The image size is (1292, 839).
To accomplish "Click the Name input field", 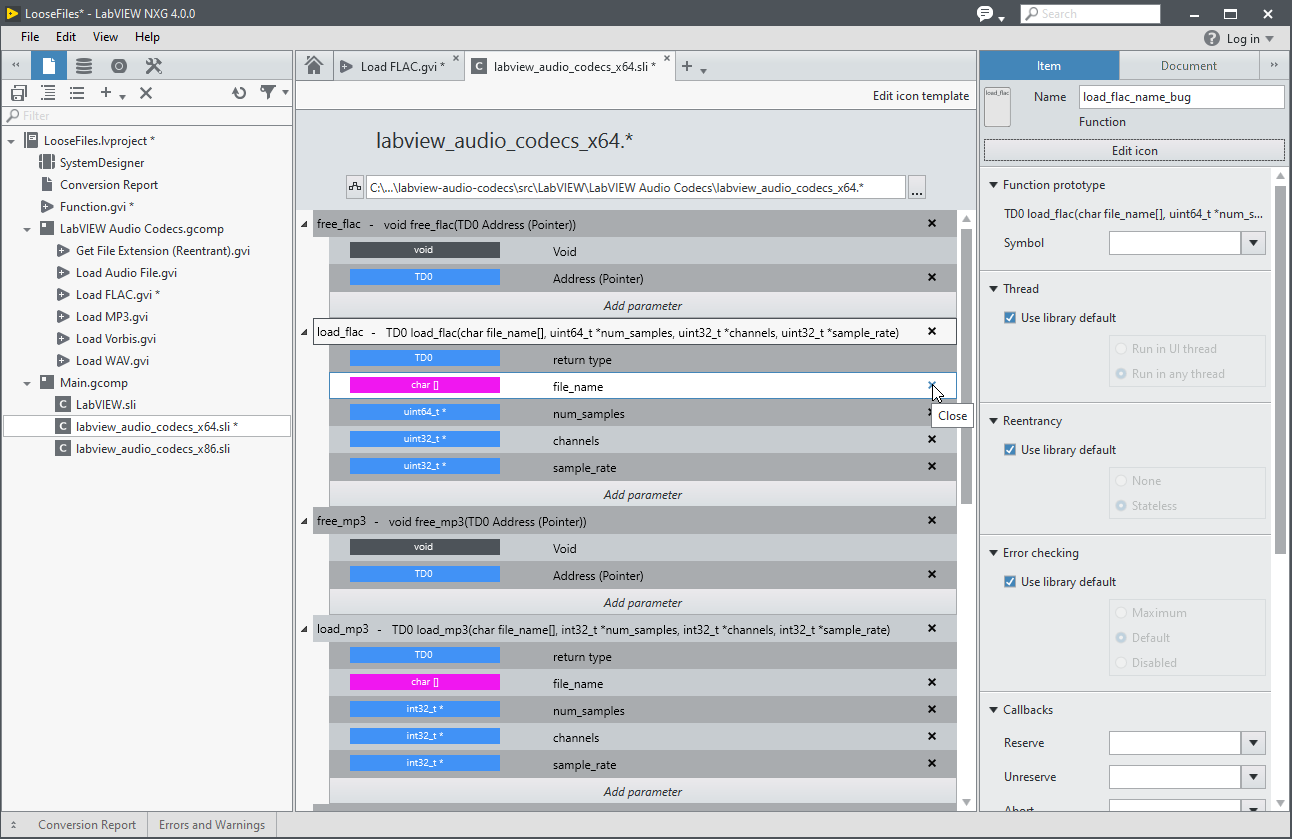I will coord(1182,97).
